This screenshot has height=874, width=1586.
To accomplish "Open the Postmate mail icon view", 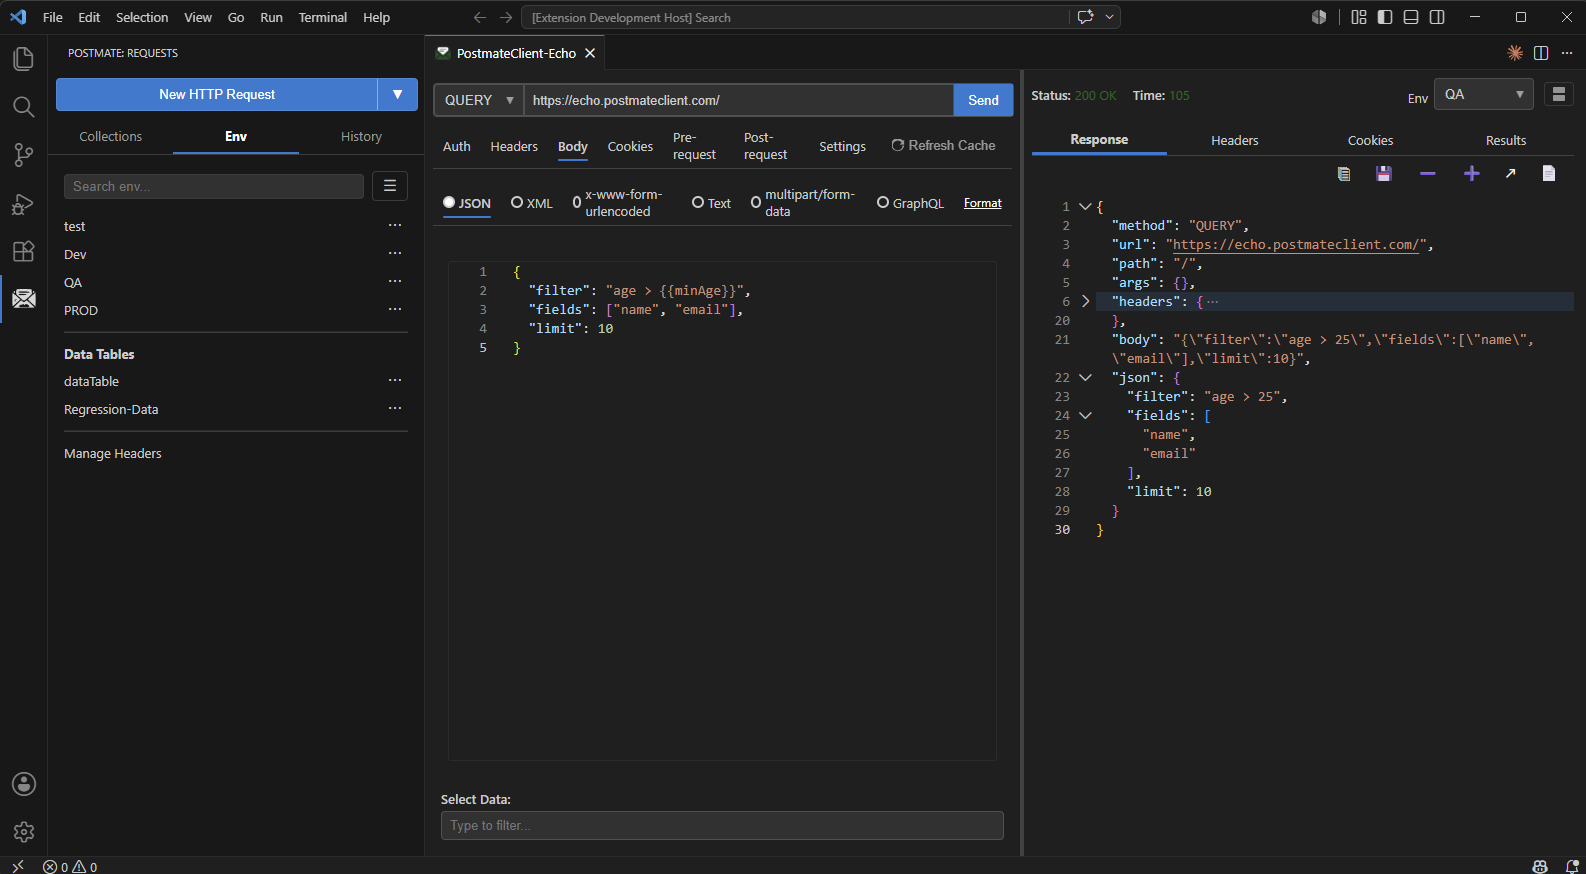I will click(23, 299).
